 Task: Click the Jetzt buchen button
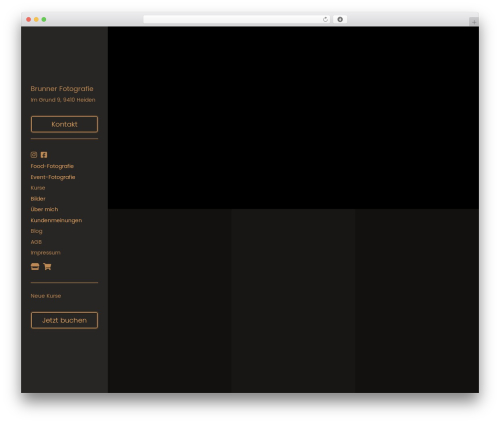pos(64,320)
